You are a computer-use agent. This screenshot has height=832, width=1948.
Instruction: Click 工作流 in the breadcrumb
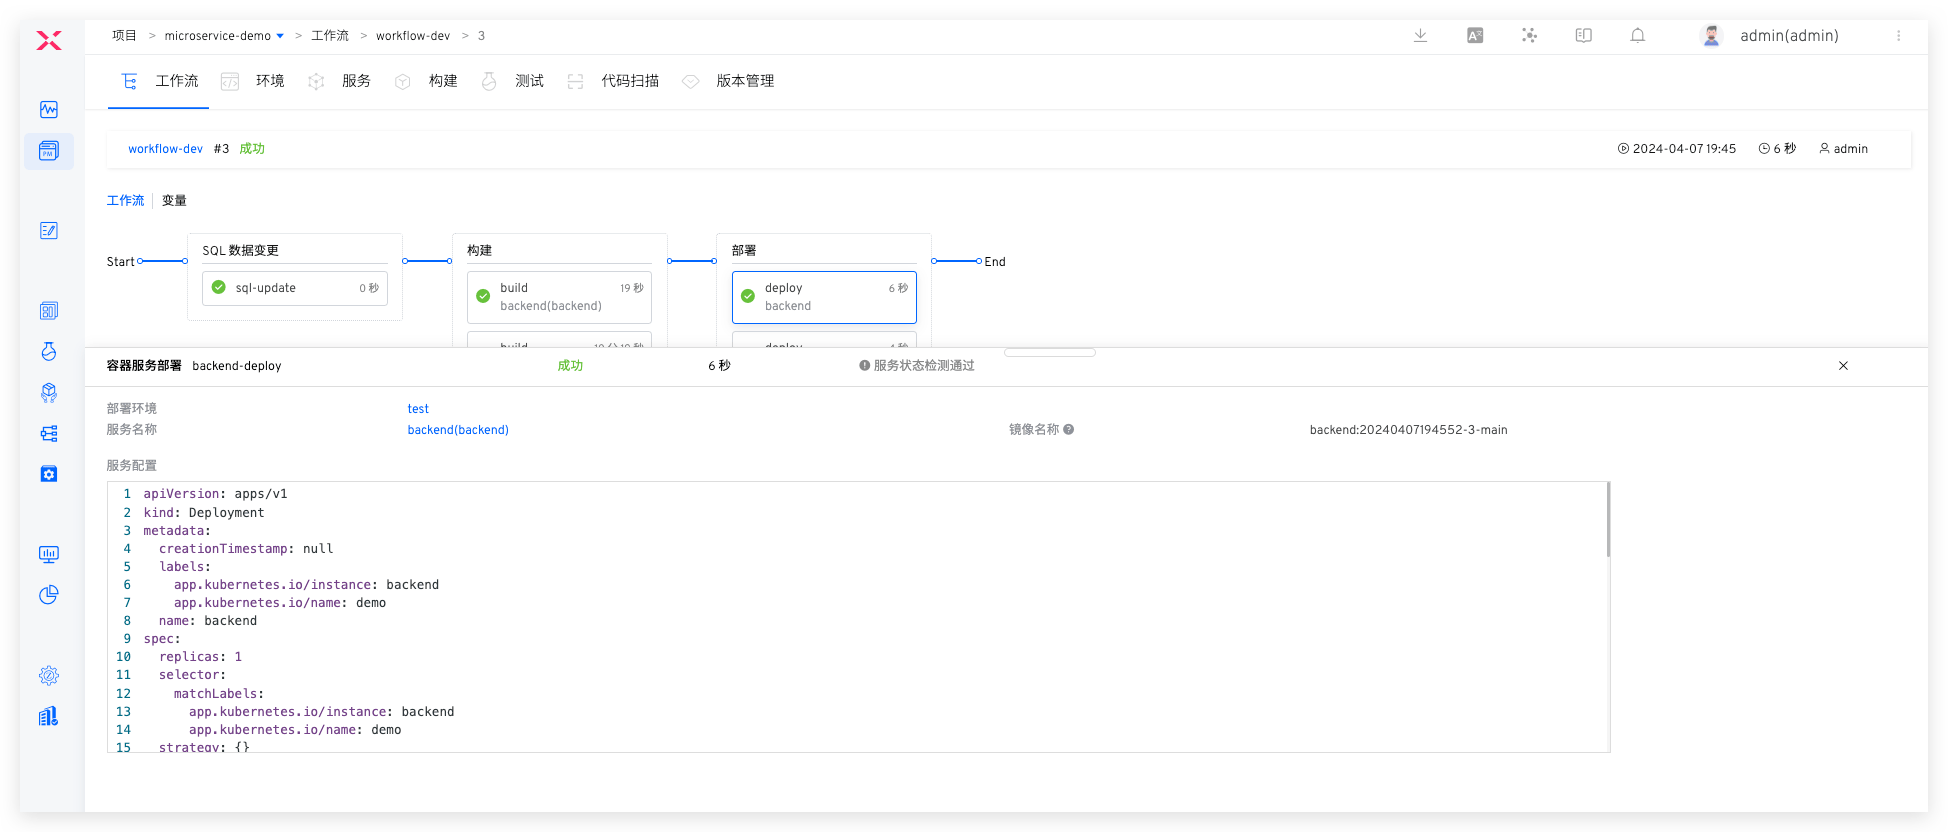click(x=330, y=36)
